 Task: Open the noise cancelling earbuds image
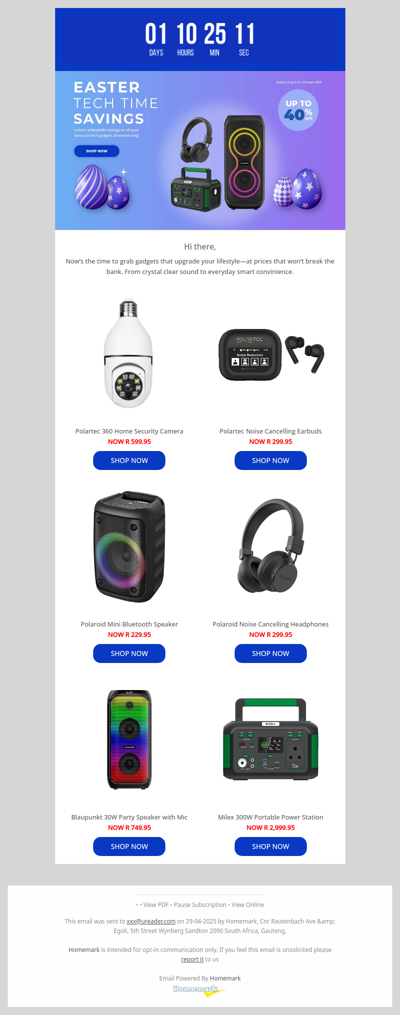tap(271, 355)
